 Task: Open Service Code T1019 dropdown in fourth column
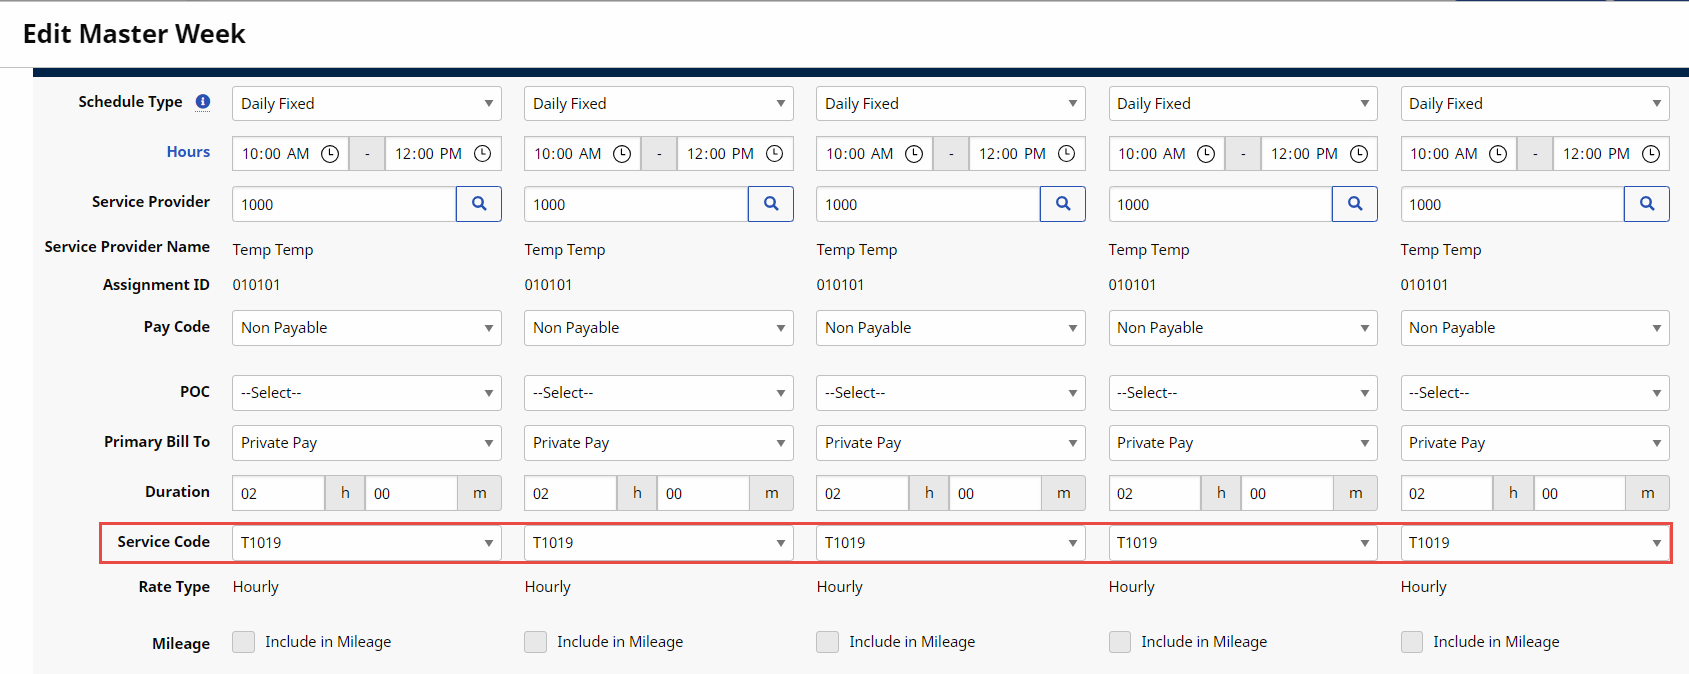tap(1242, 543)
